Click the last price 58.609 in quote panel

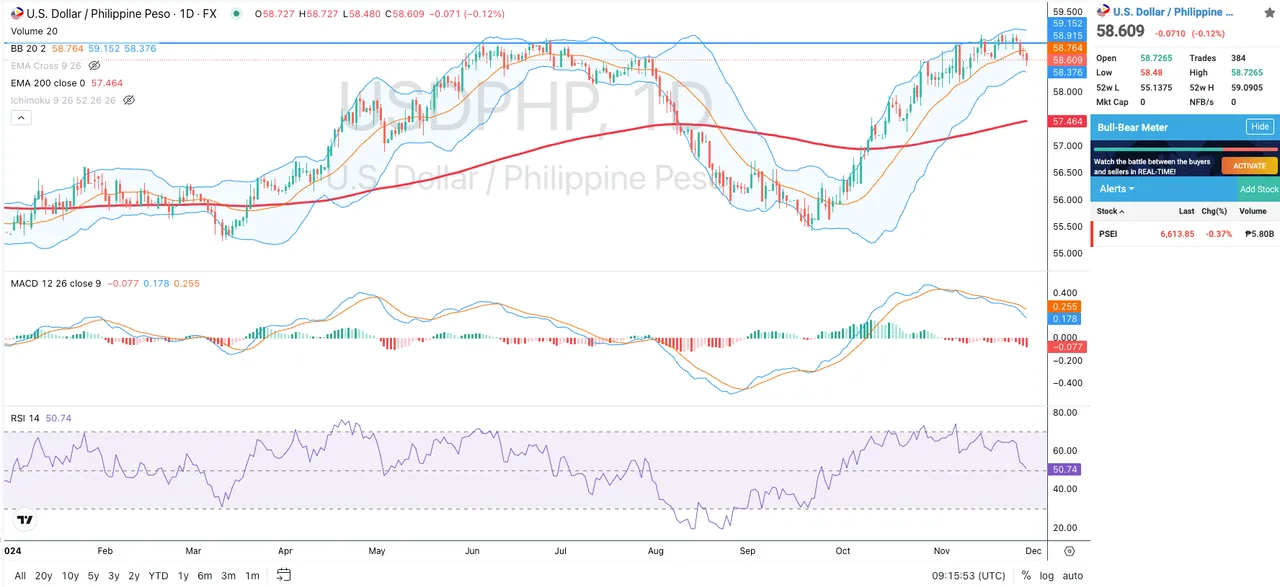(1121, 31)
